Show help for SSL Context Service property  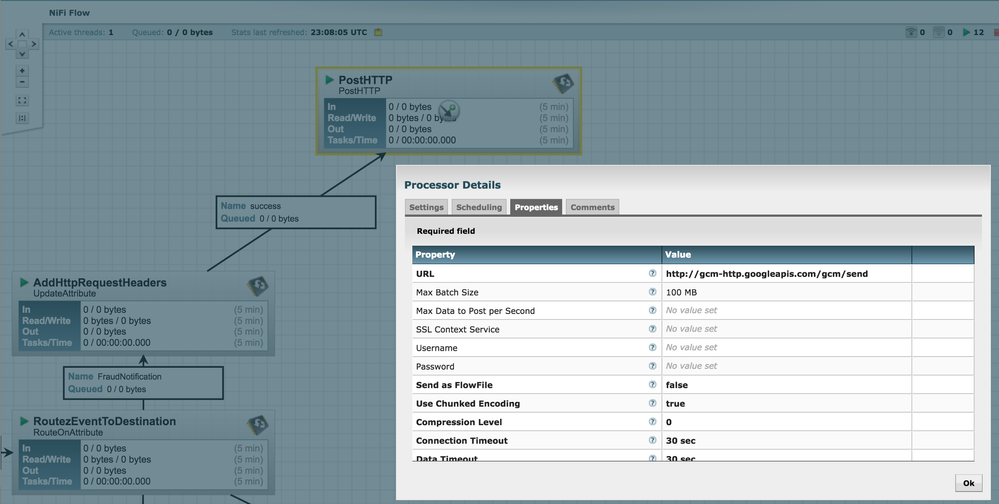(652, 329)
